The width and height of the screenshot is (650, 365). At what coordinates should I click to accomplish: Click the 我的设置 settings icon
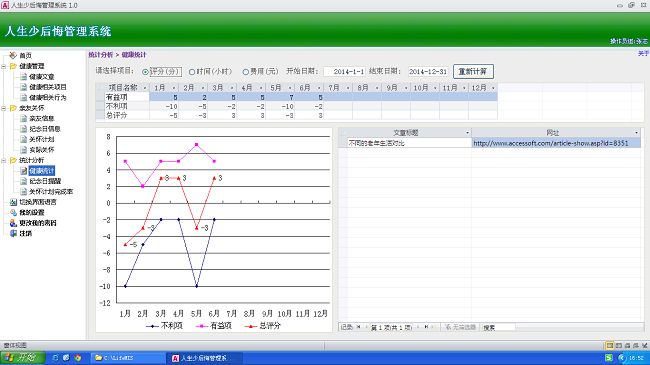13,212
